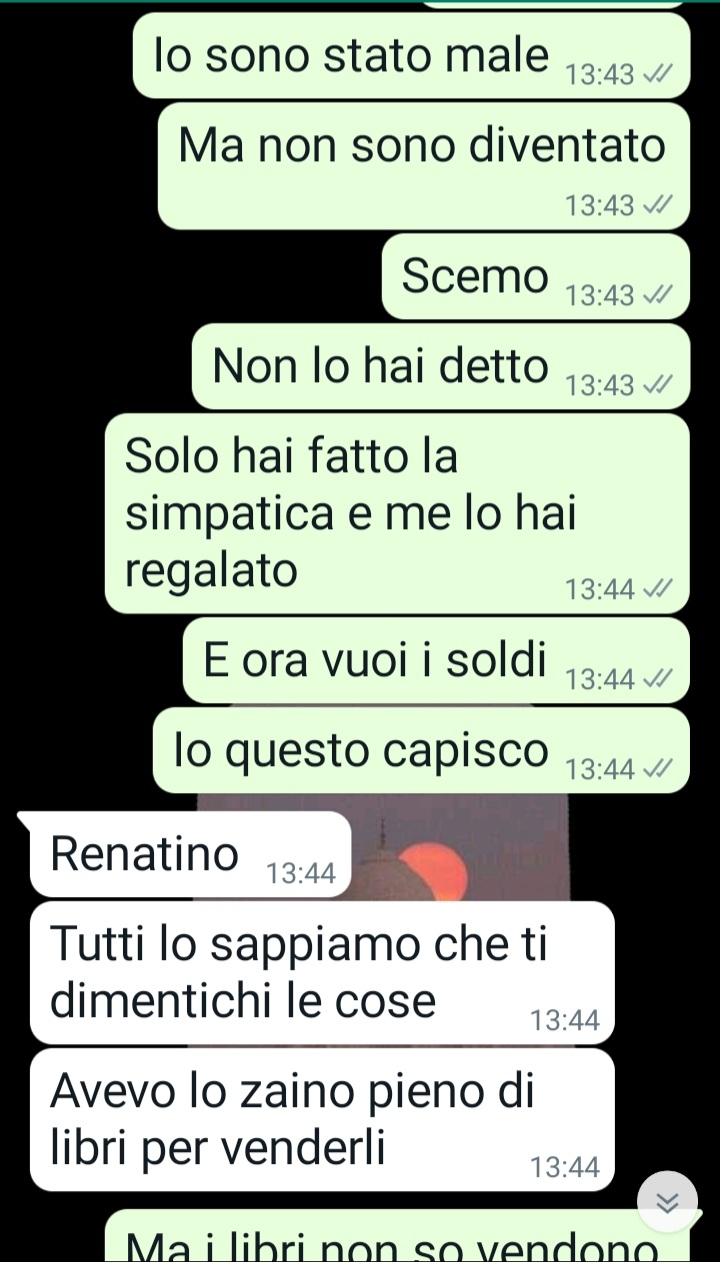Select the "E ora vuoi i soldi" message
The height and width of the screenshot is (1262, 720).
[436, 661]
